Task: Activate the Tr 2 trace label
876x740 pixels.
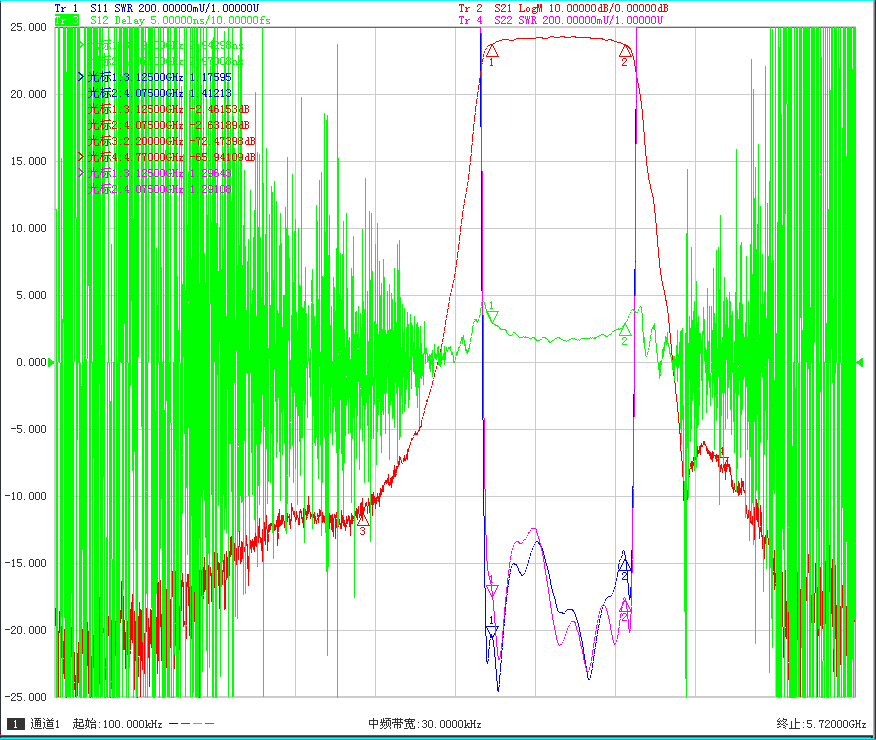Action: click(x=470, y=8)
